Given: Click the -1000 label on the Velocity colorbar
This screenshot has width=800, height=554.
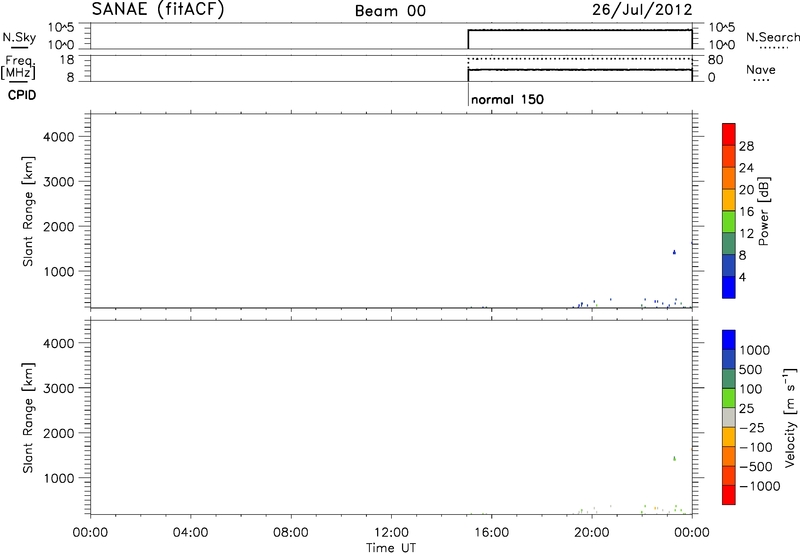Looking at the screenshot, I should [759, 486].
